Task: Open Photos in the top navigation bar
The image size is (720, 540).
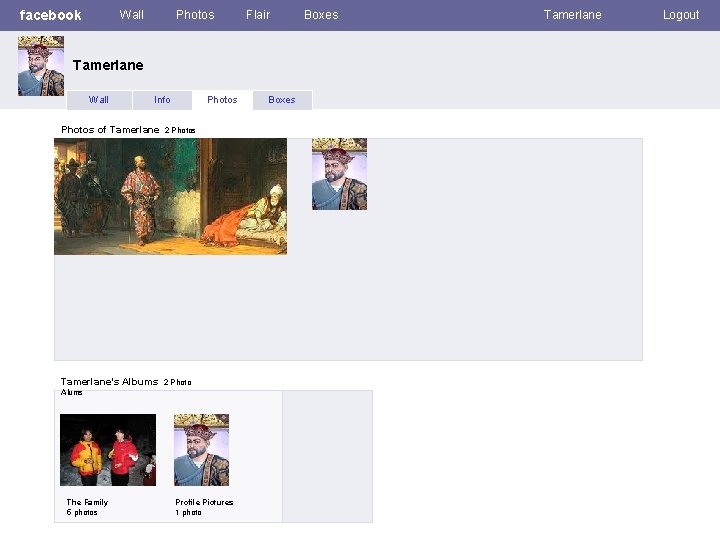Action: (x=195, y=15)
